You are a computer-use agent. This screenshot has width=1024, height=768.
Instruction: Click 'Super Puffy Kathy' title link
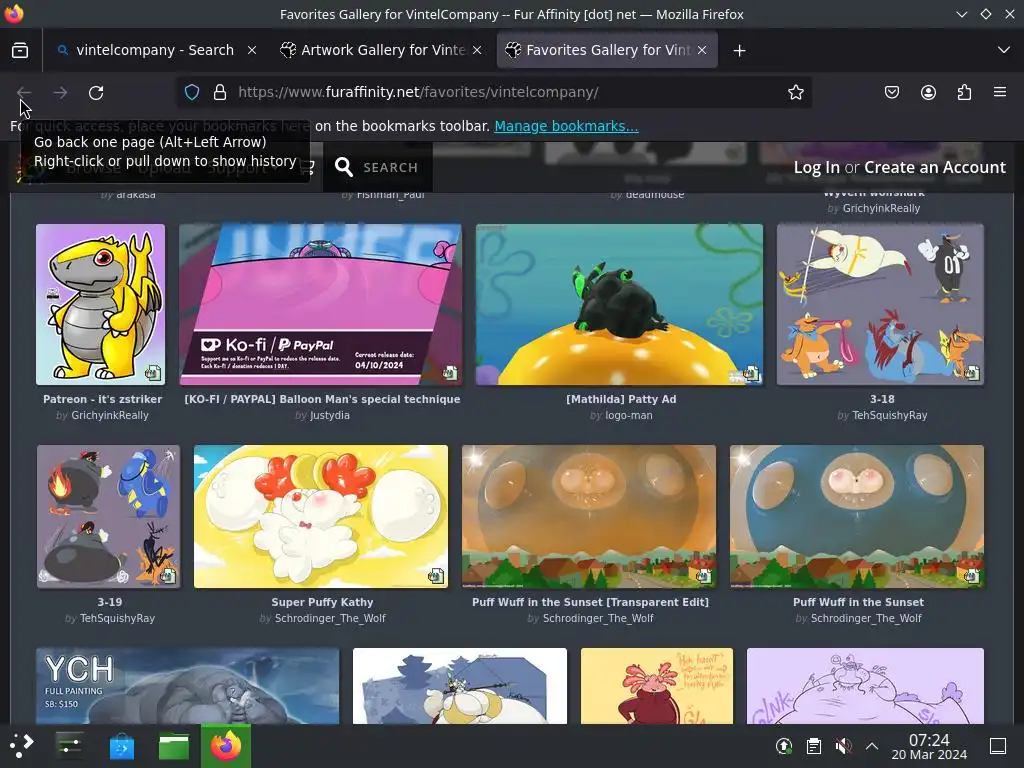click(x=323, y=602)
